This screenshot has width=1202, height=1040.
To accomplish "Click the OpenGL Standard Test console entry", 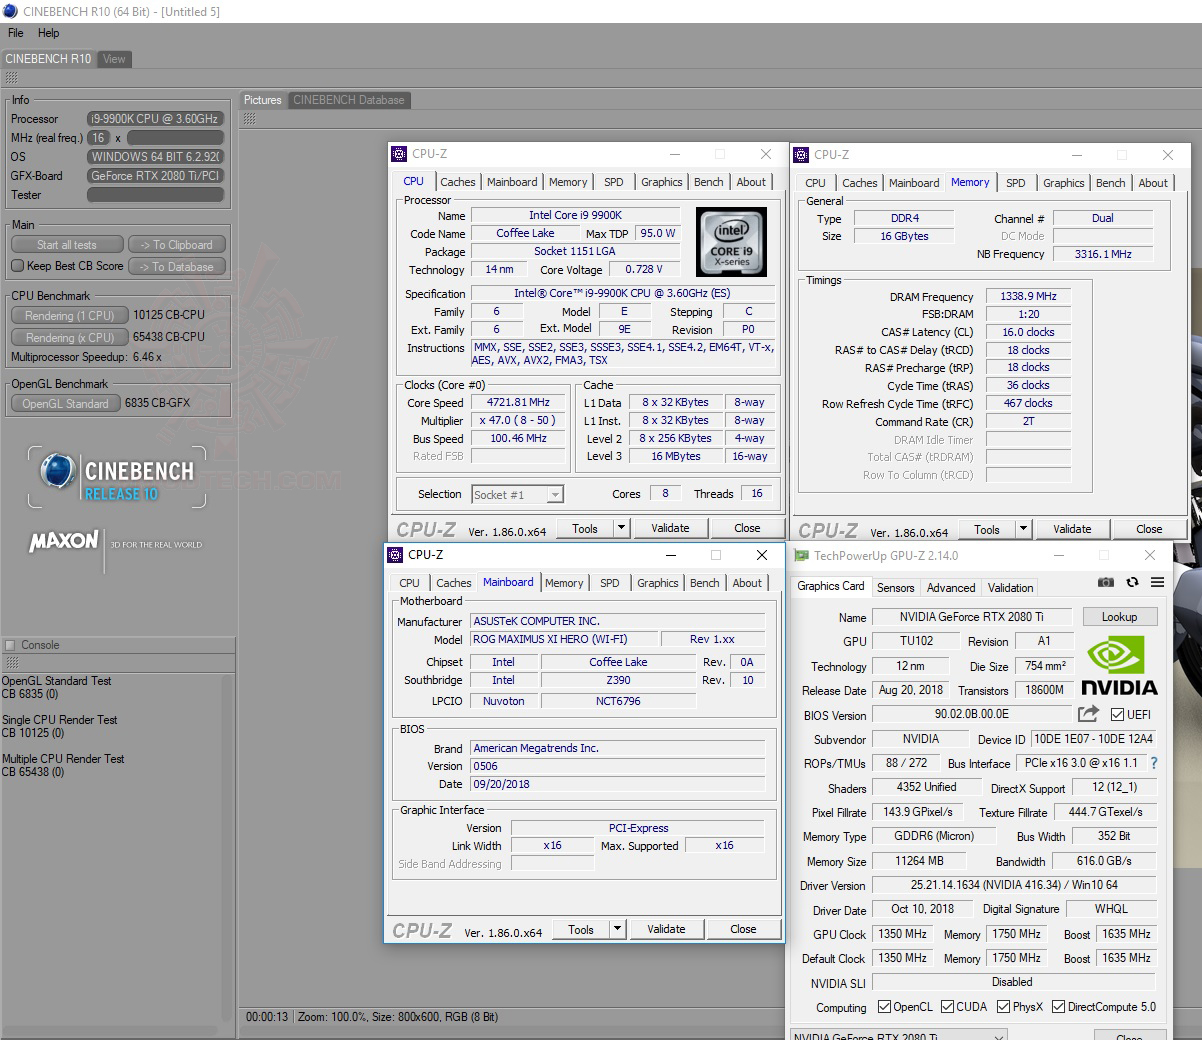I will [56, 681].
